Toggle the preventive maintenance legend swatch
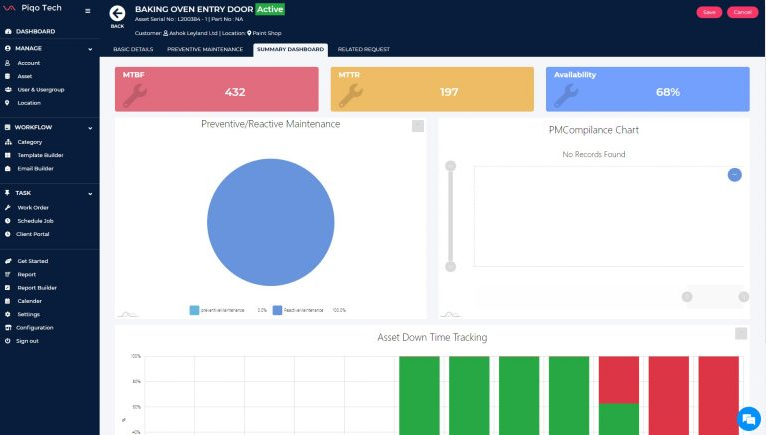This screenshot has width=766, height=435. point(194,310)
